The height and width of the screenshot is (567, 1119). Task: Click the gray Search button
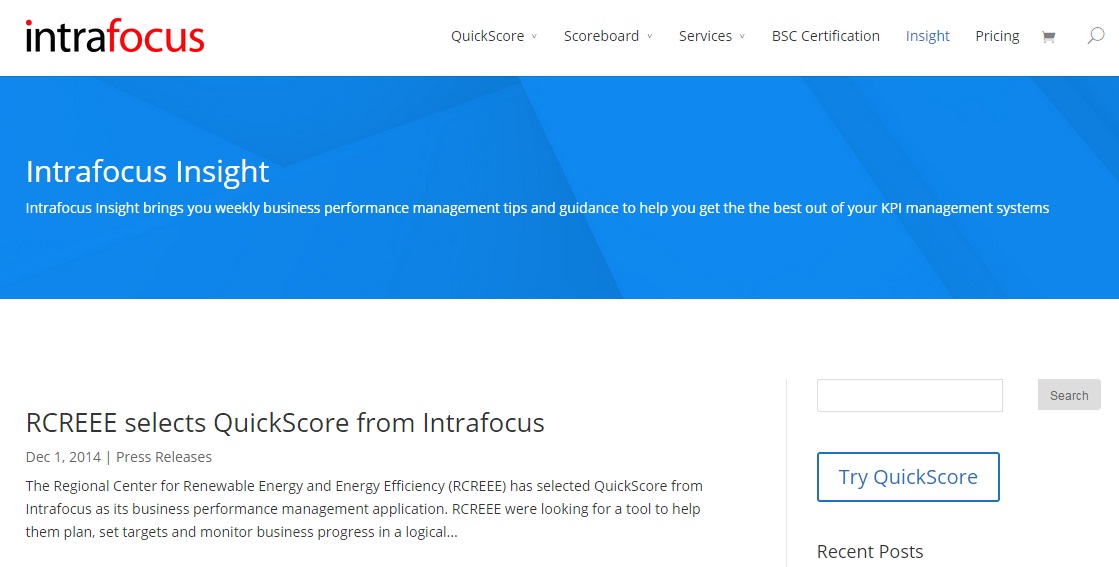tap(1069, 395)
